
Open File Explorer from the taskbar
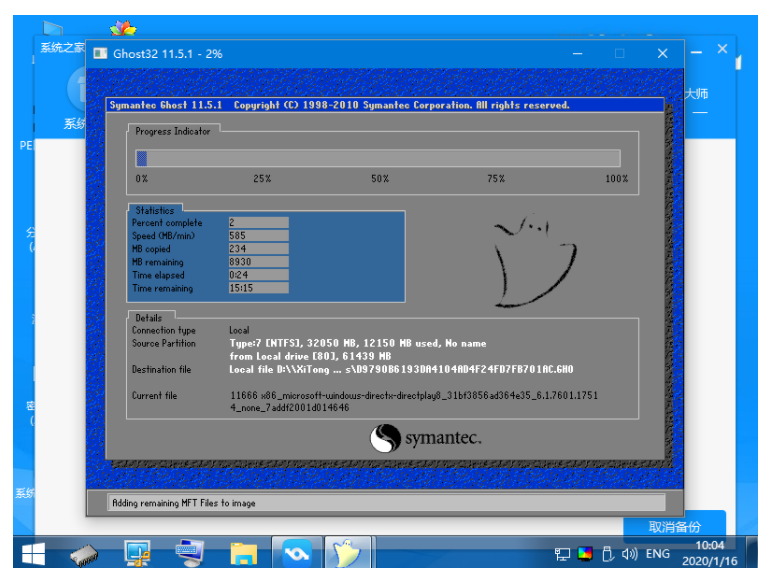(243, 553)
